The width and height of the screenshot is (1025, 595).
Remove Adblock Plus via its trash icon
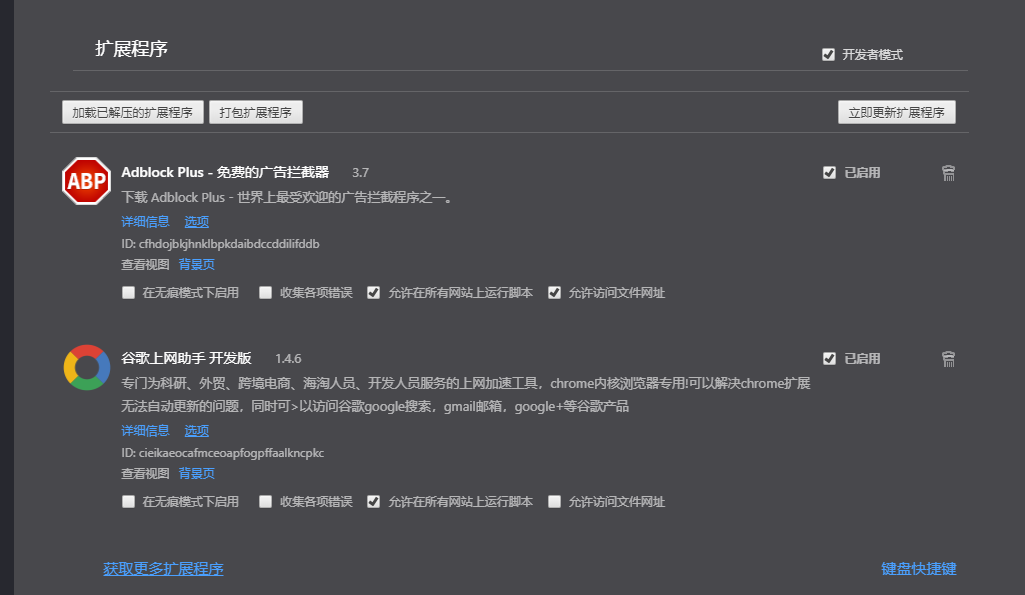(948, 173)
